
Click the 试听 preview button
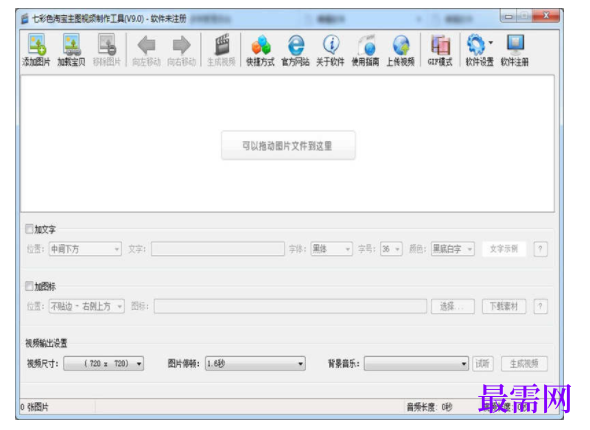(x=483, y=364)
